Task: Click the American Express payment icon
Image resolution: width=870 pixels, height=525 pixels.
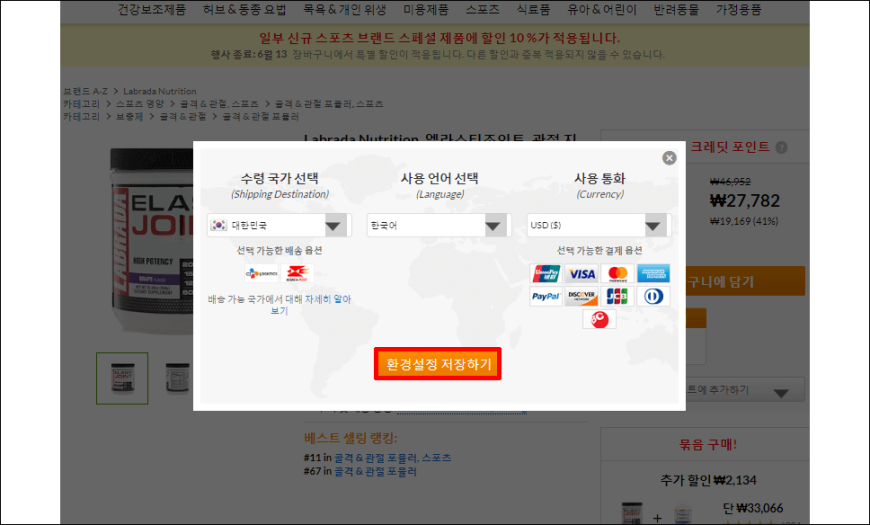Action: (x=653, y=274)
